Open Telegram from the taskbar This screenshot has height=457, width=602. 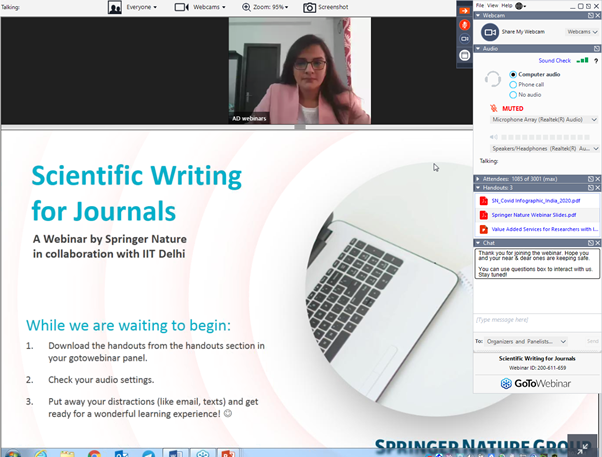149,454
